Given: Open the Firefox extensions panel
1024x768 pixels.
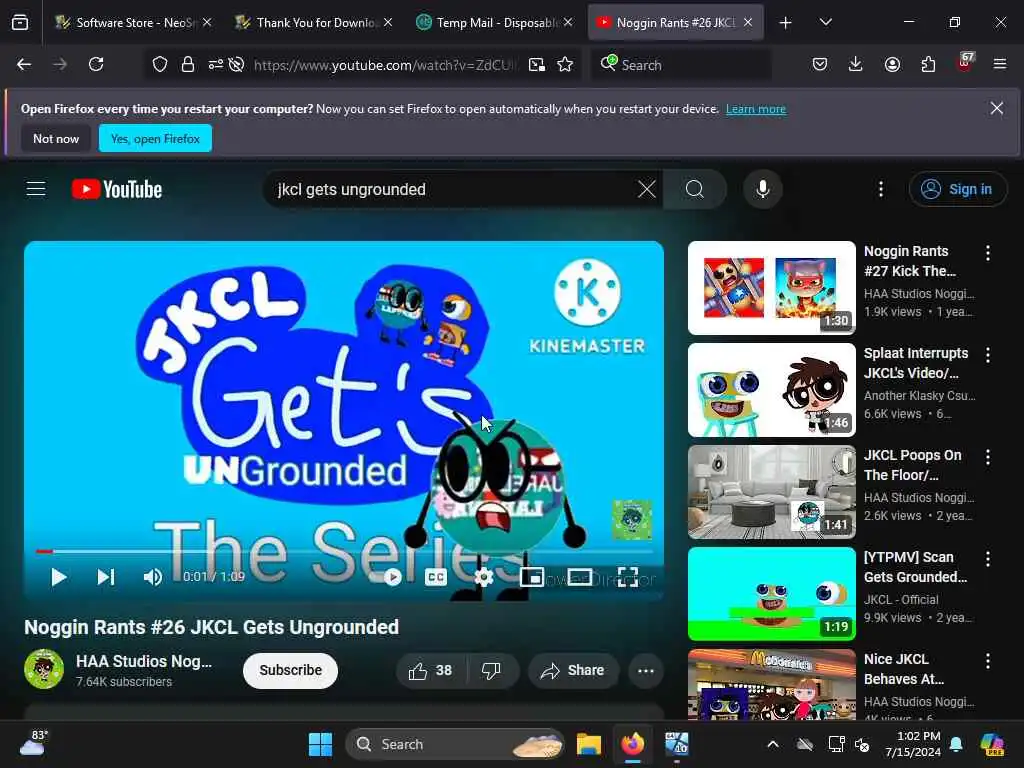Looking at the screenshot, I should (928, 64).
